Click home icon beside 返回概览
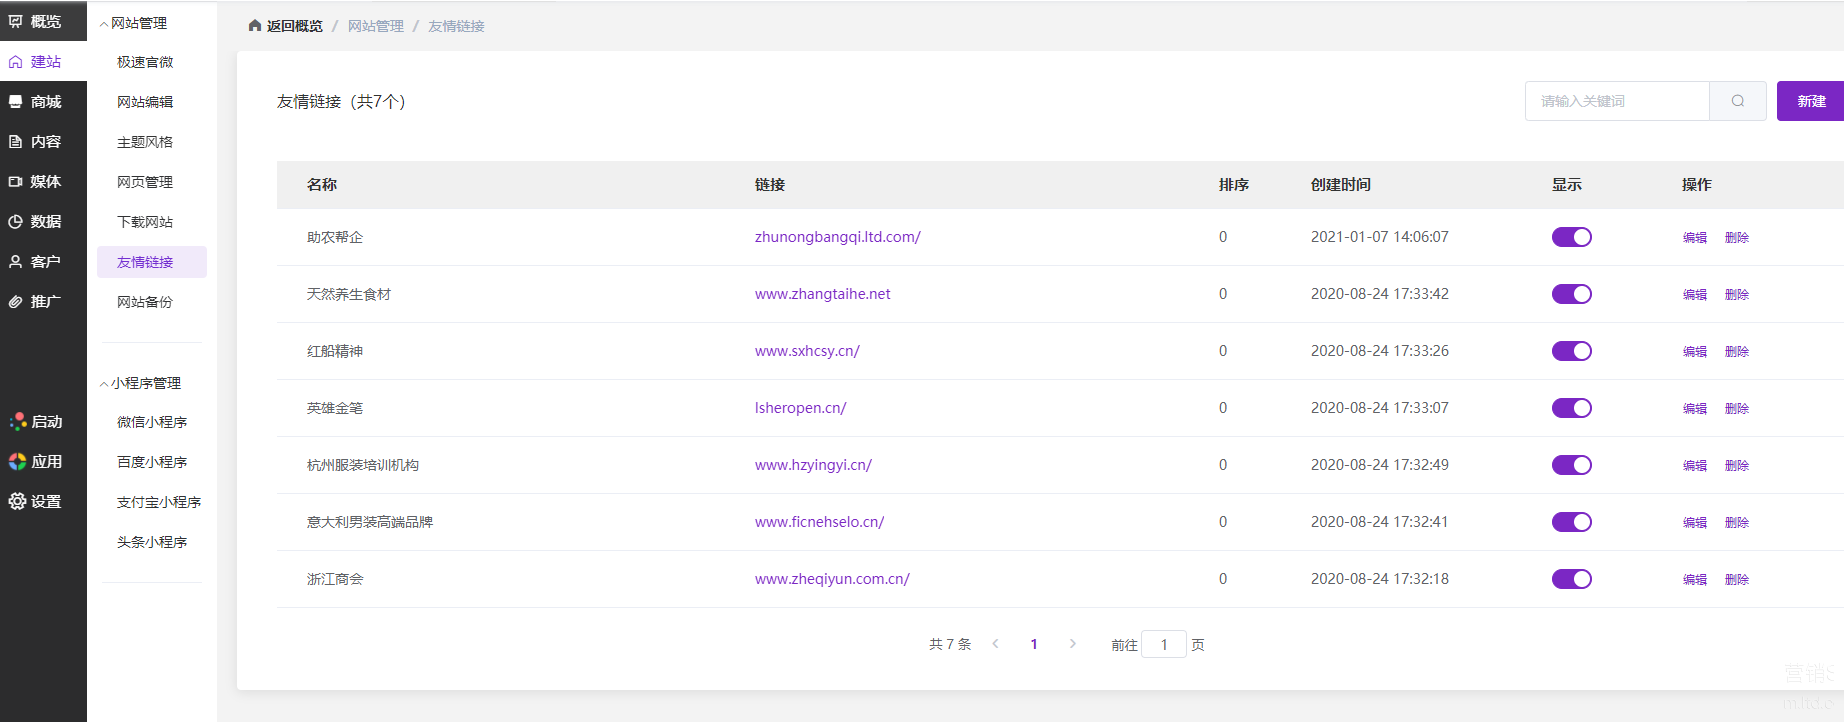Image resolution: width=1844 pixels, height=722 pixels. click(x=255, y=26)
